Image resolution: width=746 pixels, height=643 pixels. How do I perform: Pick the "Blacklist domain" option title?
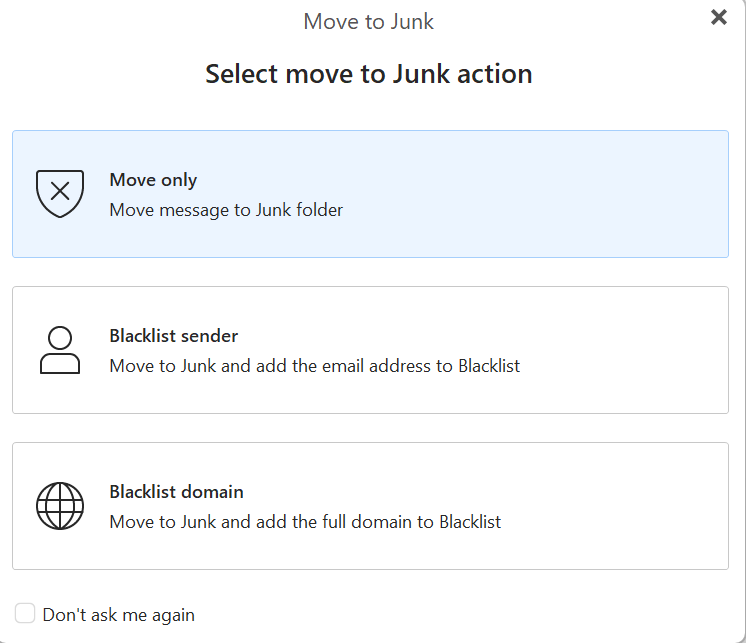pyautogui.click(x=176, y=492)
